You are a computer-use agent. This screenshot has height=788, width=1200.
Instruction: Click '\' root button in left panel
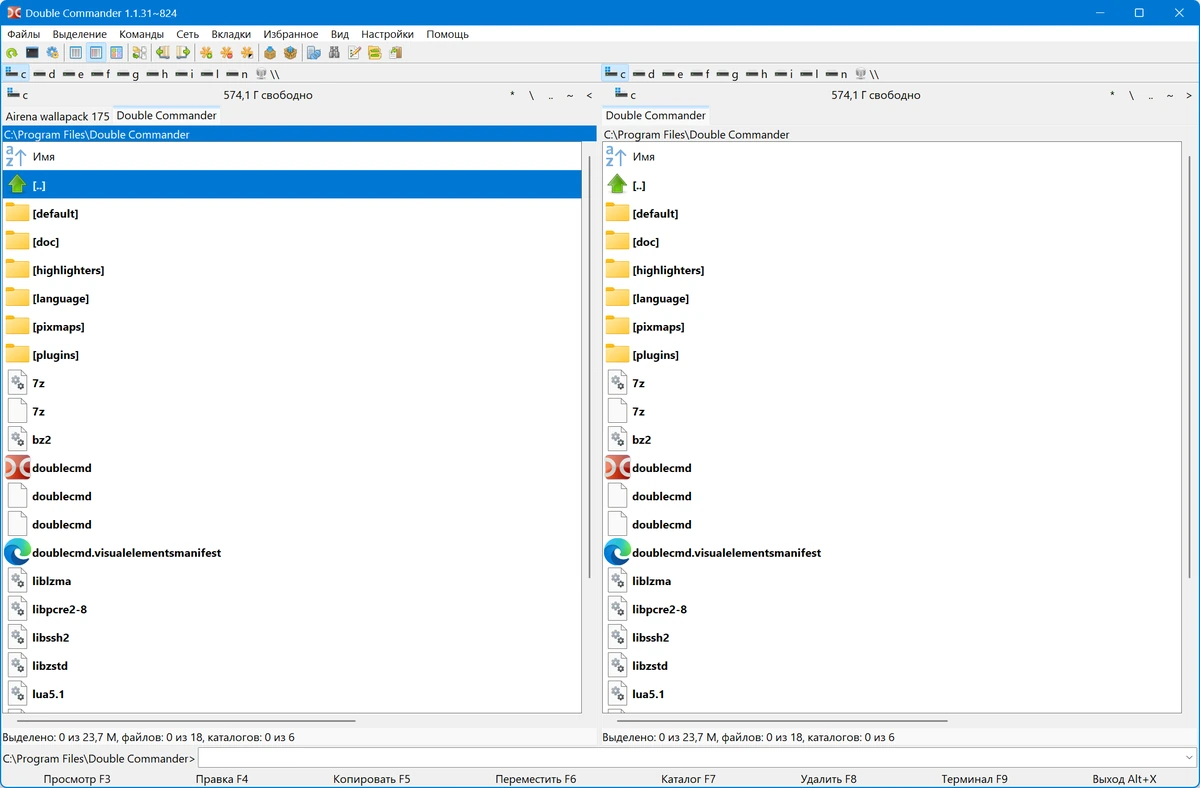click(x=532, y=95)
